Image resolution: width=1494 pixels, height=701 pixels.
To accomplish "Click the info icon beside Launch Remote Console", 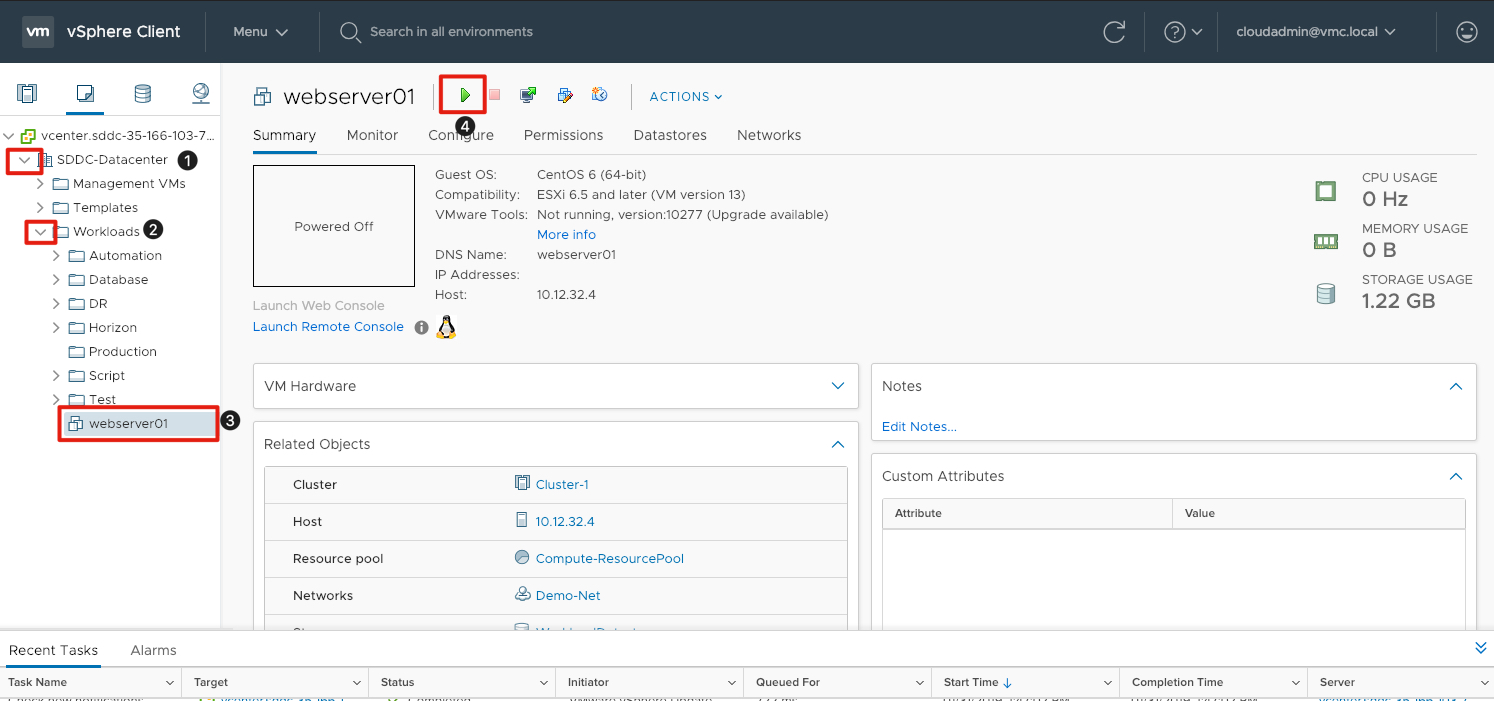I will 422,327.
